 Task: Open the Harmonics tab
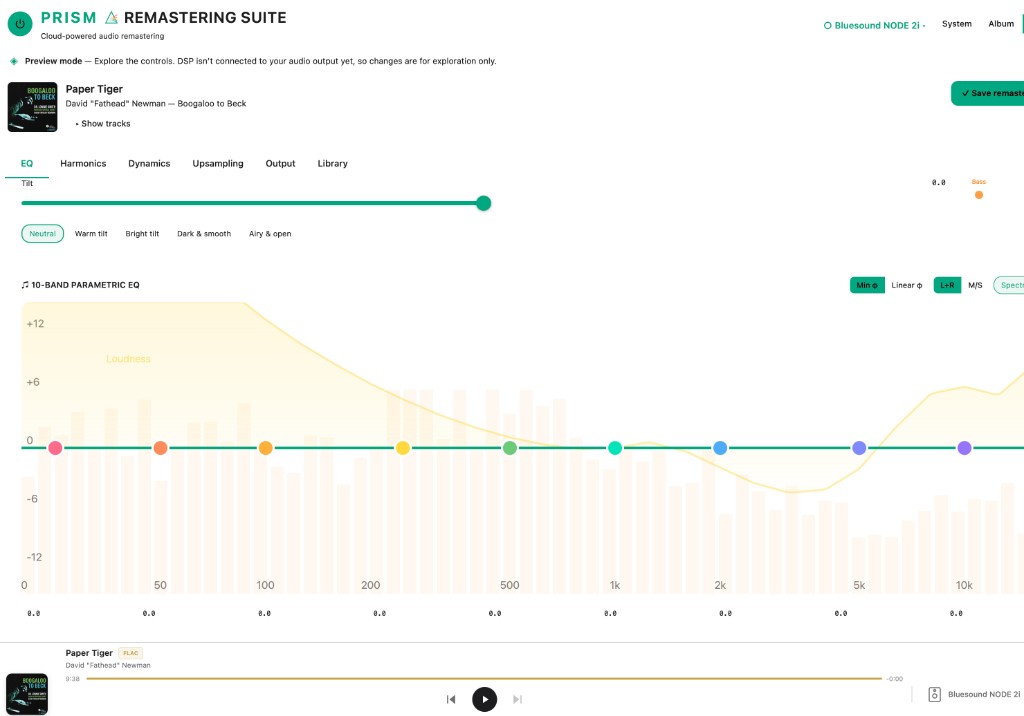coord(83,163)
